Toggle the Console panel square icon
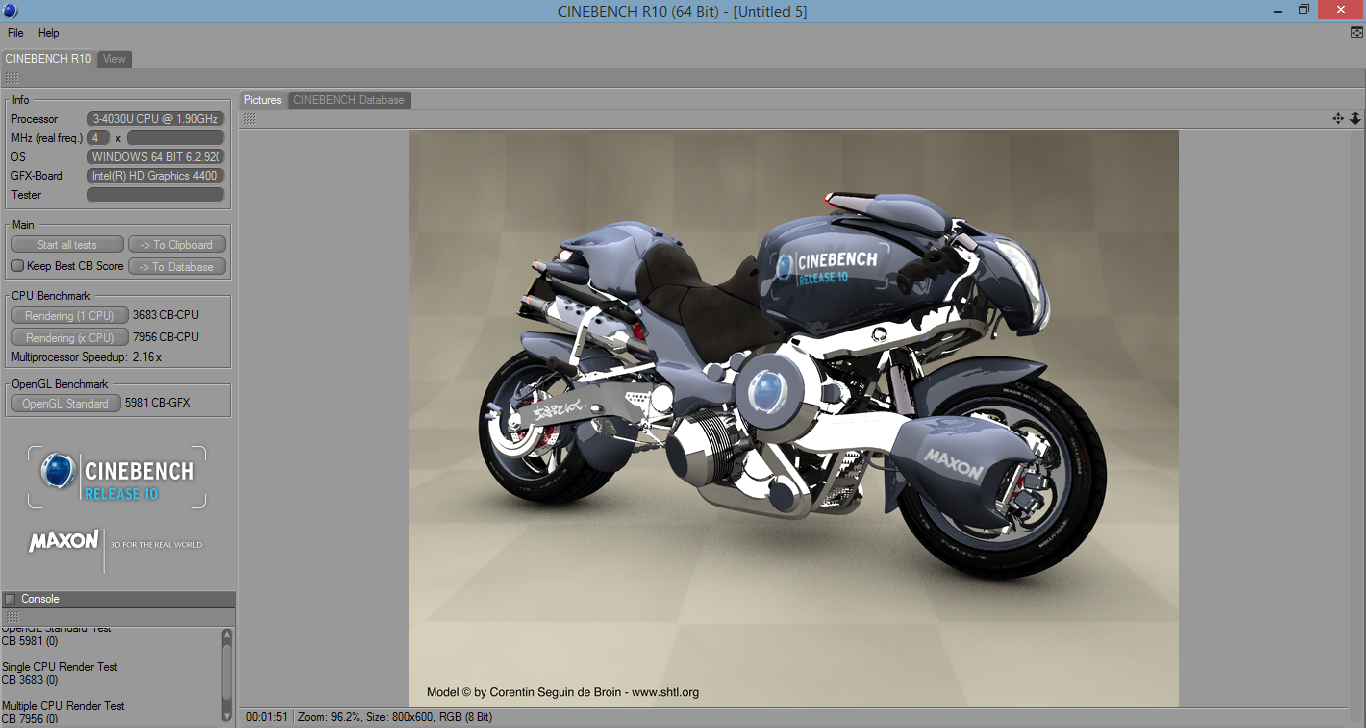Viewport: 1366px width, 728px height. (x=10, y=600)
